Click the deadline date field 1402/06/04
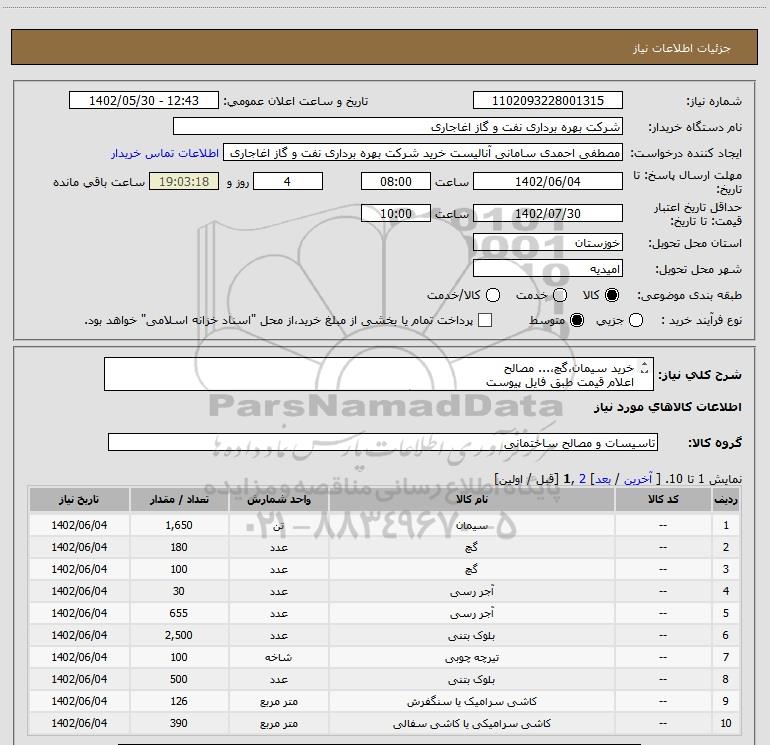This screenshot has width=770, height=745. click(x=548, y=181)
